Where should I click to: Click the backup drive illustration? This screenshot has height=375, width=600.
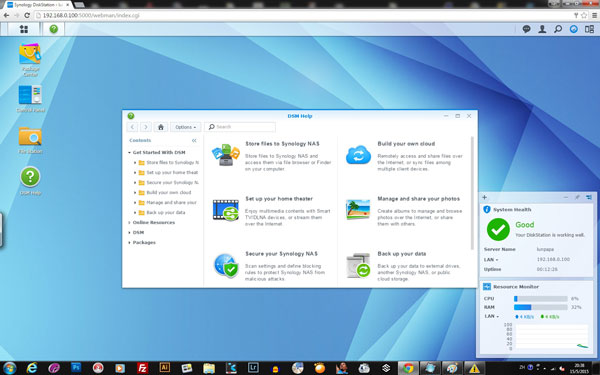coord(358,265)
